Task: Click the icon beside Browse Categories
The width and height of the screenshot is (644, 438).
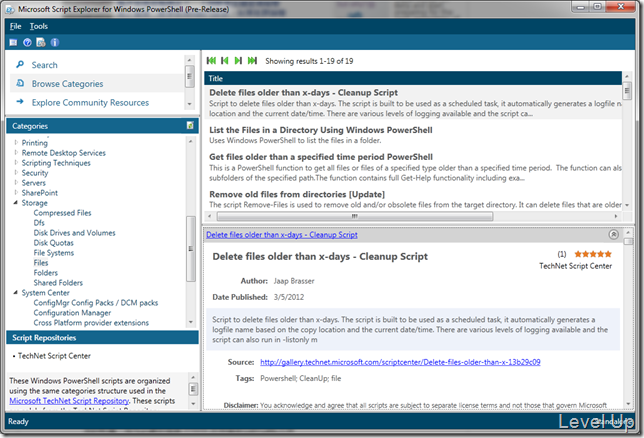Action: 20,83
